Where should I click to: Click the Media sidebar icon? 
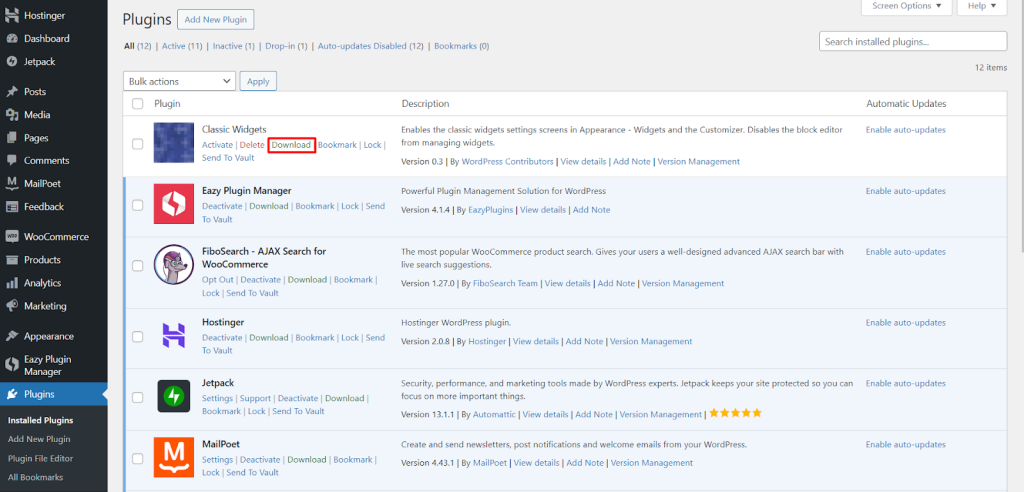click(12, 114)
